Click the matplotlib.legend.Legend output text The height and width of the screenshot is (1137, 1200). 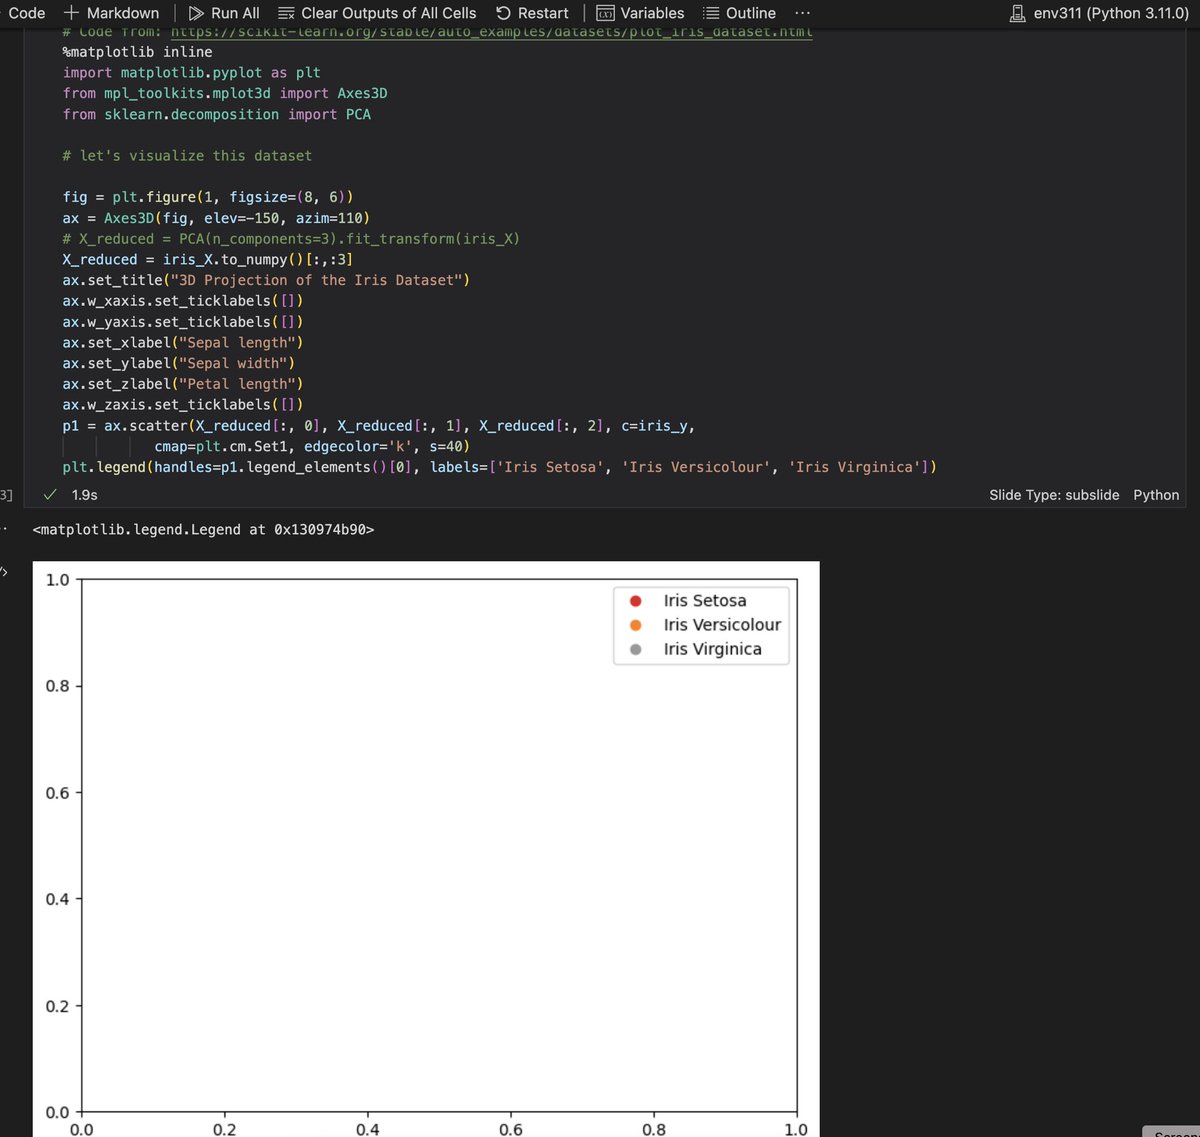203,529
